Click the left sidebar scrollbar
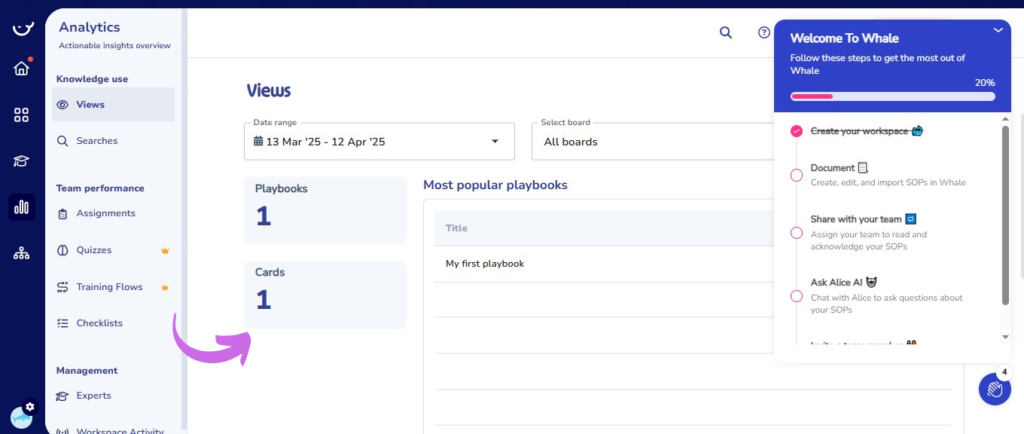Screen dimensions: 1024x434 (x=184, y=218)
